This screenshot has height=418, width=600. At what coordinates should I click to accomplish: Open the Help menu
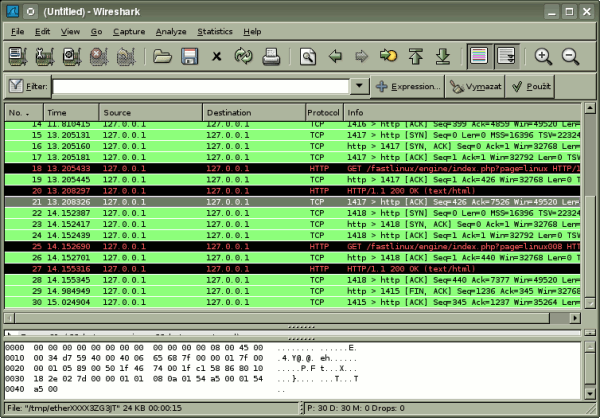252,32
